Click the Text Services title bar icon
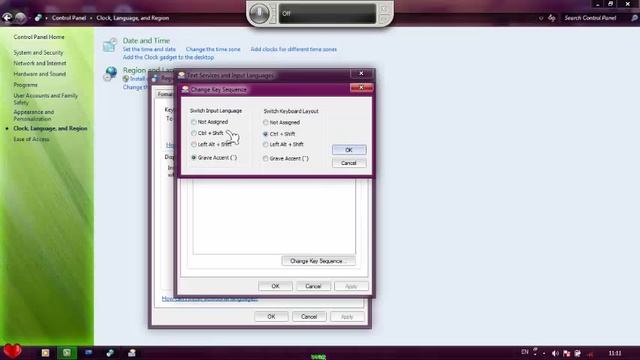Screen dimensions: 640x360 pyautogui.click(x=182, y=75)
